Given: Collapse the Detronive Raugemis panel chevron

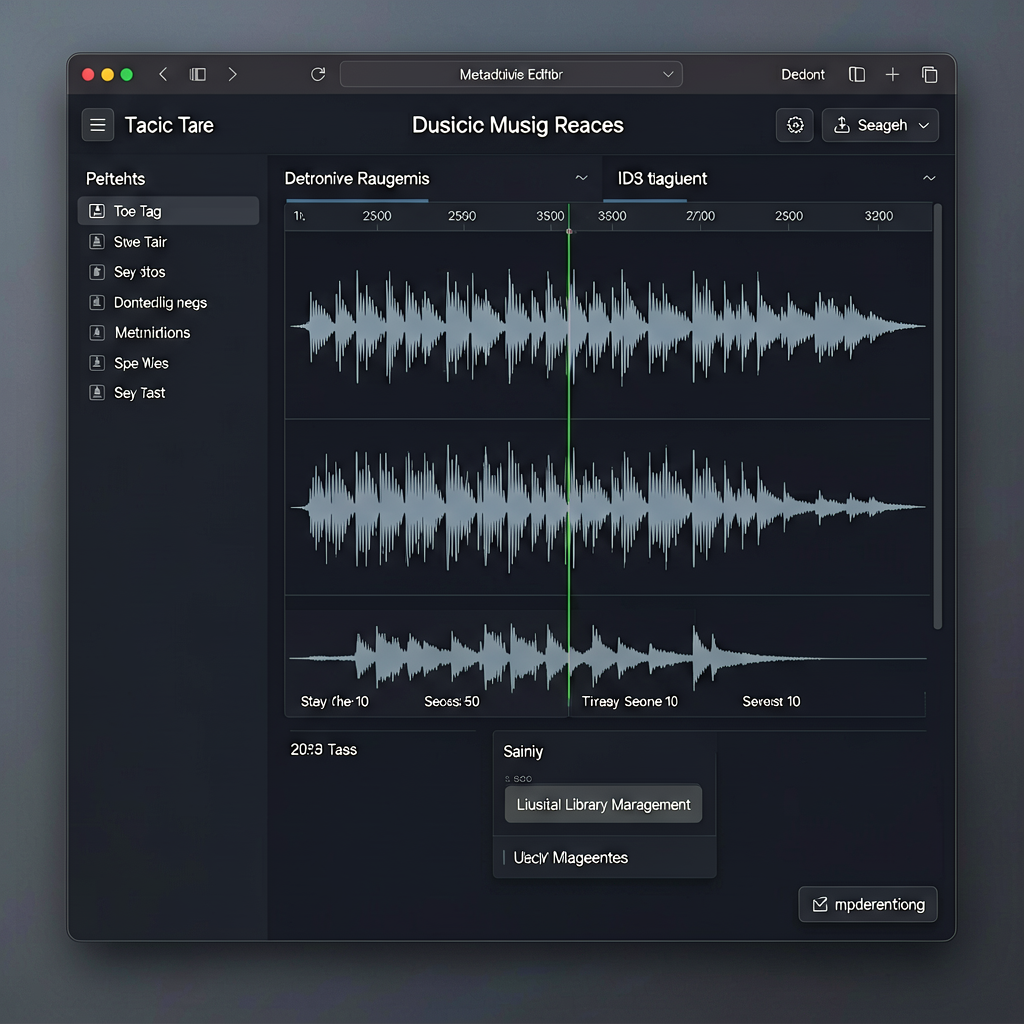Looking at the screenshot, I should pyautogui.click(x=581, y=178).
